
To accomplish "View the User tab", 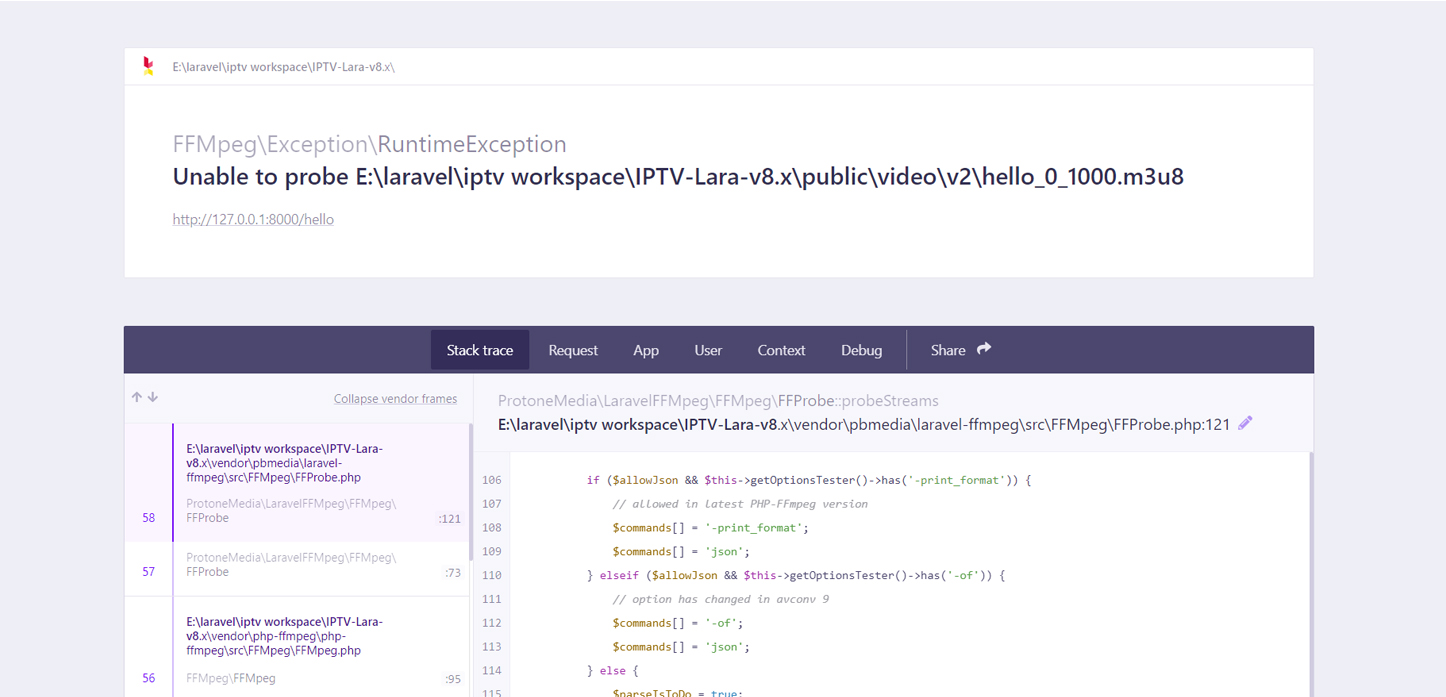I will (707, 350).
